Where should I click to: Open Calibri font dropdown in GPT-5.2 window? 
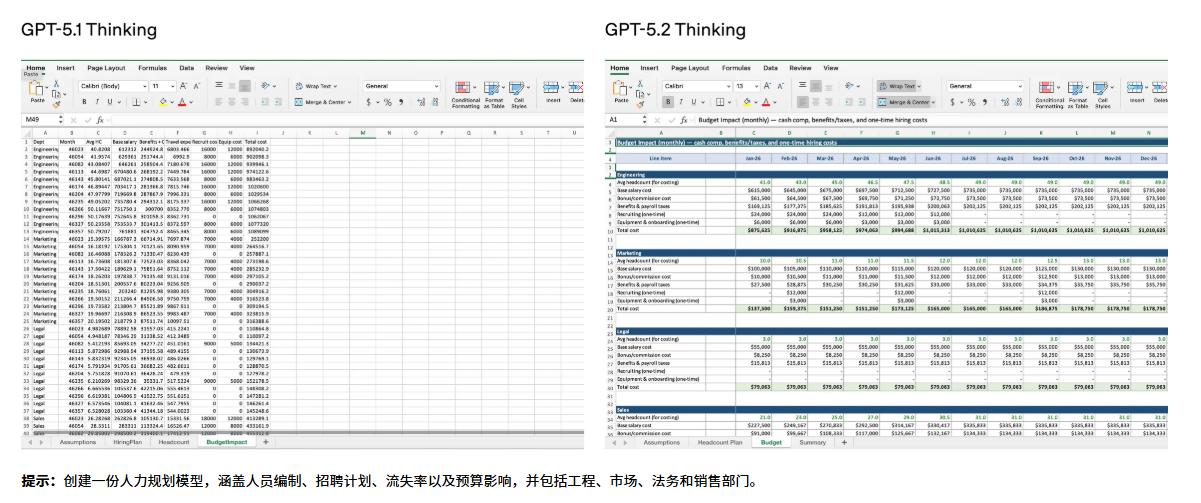(x=697, y=86)
